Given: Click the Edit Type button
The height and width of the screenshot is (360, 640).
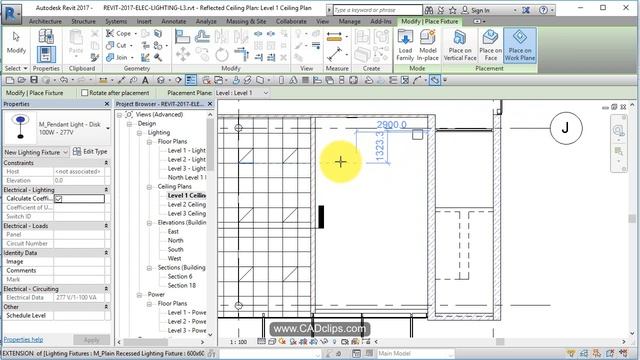Looking at the screenshot, I should pos(90,151).
